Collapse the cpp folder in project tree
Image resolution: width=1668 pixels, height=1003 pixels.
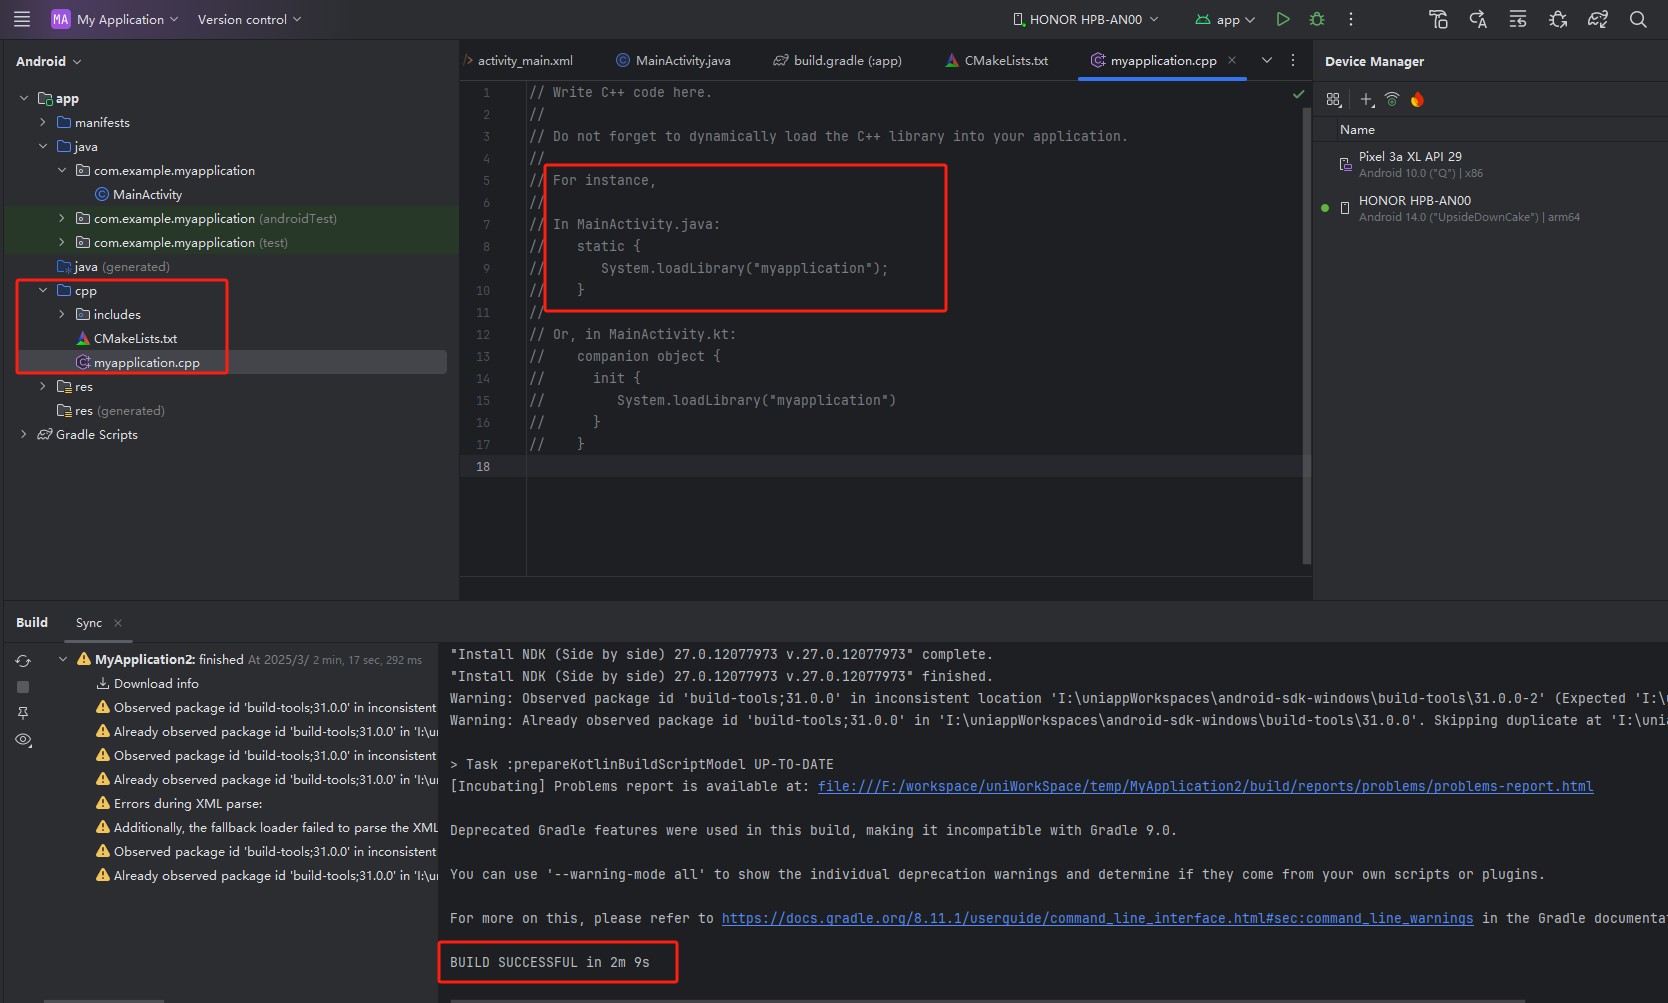(x=43, y=291)
